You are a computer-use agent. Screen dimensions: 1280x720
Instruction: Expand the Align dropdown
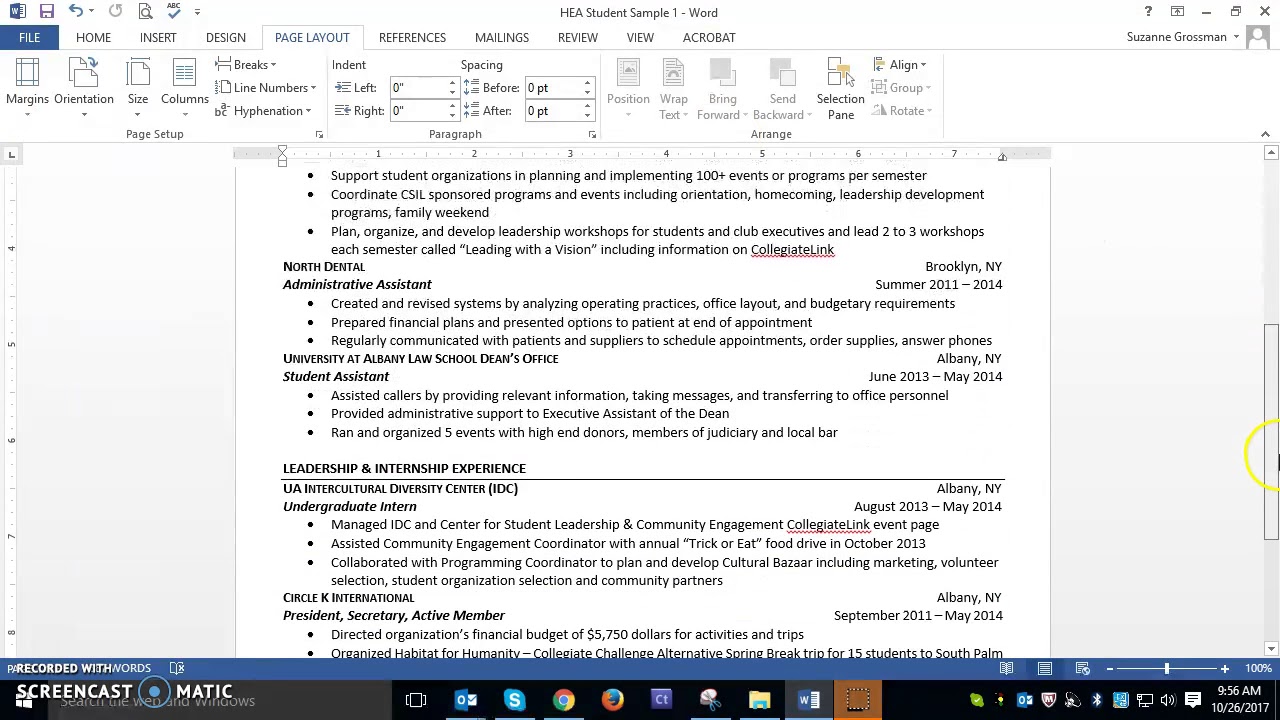(x=900, y=65)
